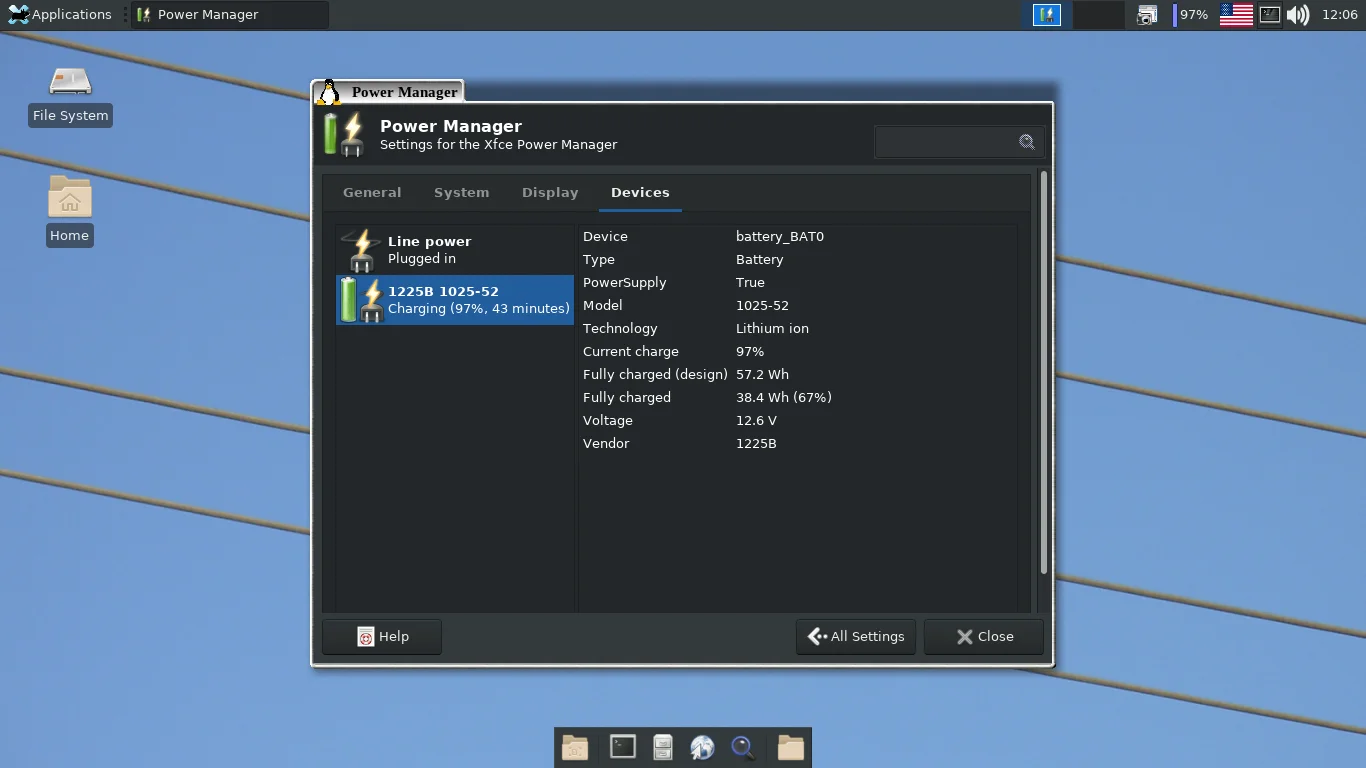
Task: Click the volume speaker icon
Action: pos(1298,14)
